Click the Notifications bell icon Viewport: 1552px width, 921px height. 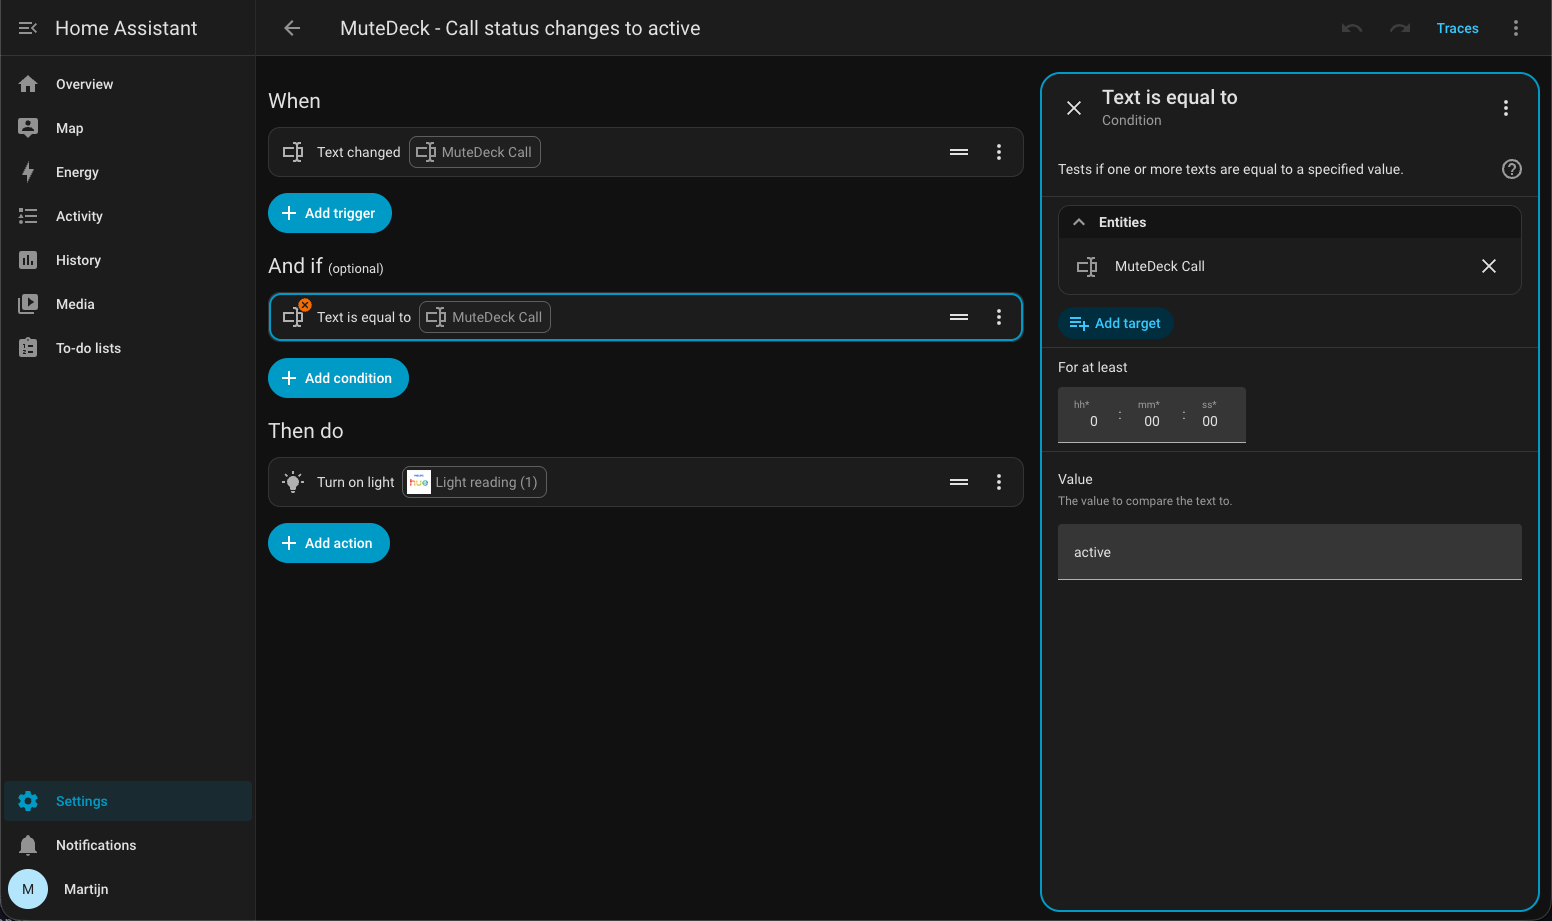pos(28,845)
